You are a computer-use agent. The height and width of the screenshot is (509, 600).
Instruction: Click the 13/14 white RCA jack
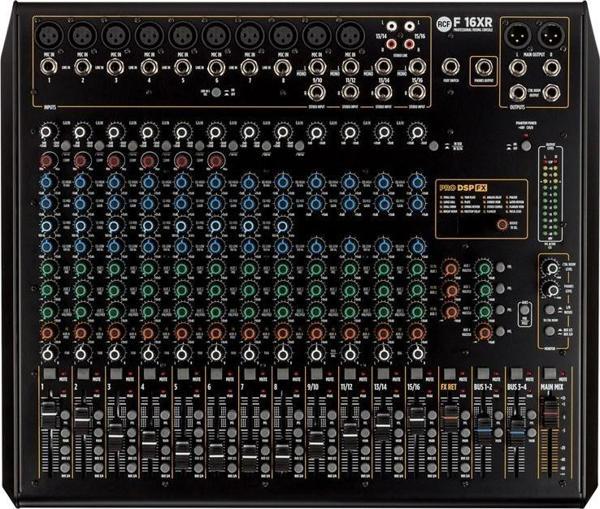click(391, 26)
